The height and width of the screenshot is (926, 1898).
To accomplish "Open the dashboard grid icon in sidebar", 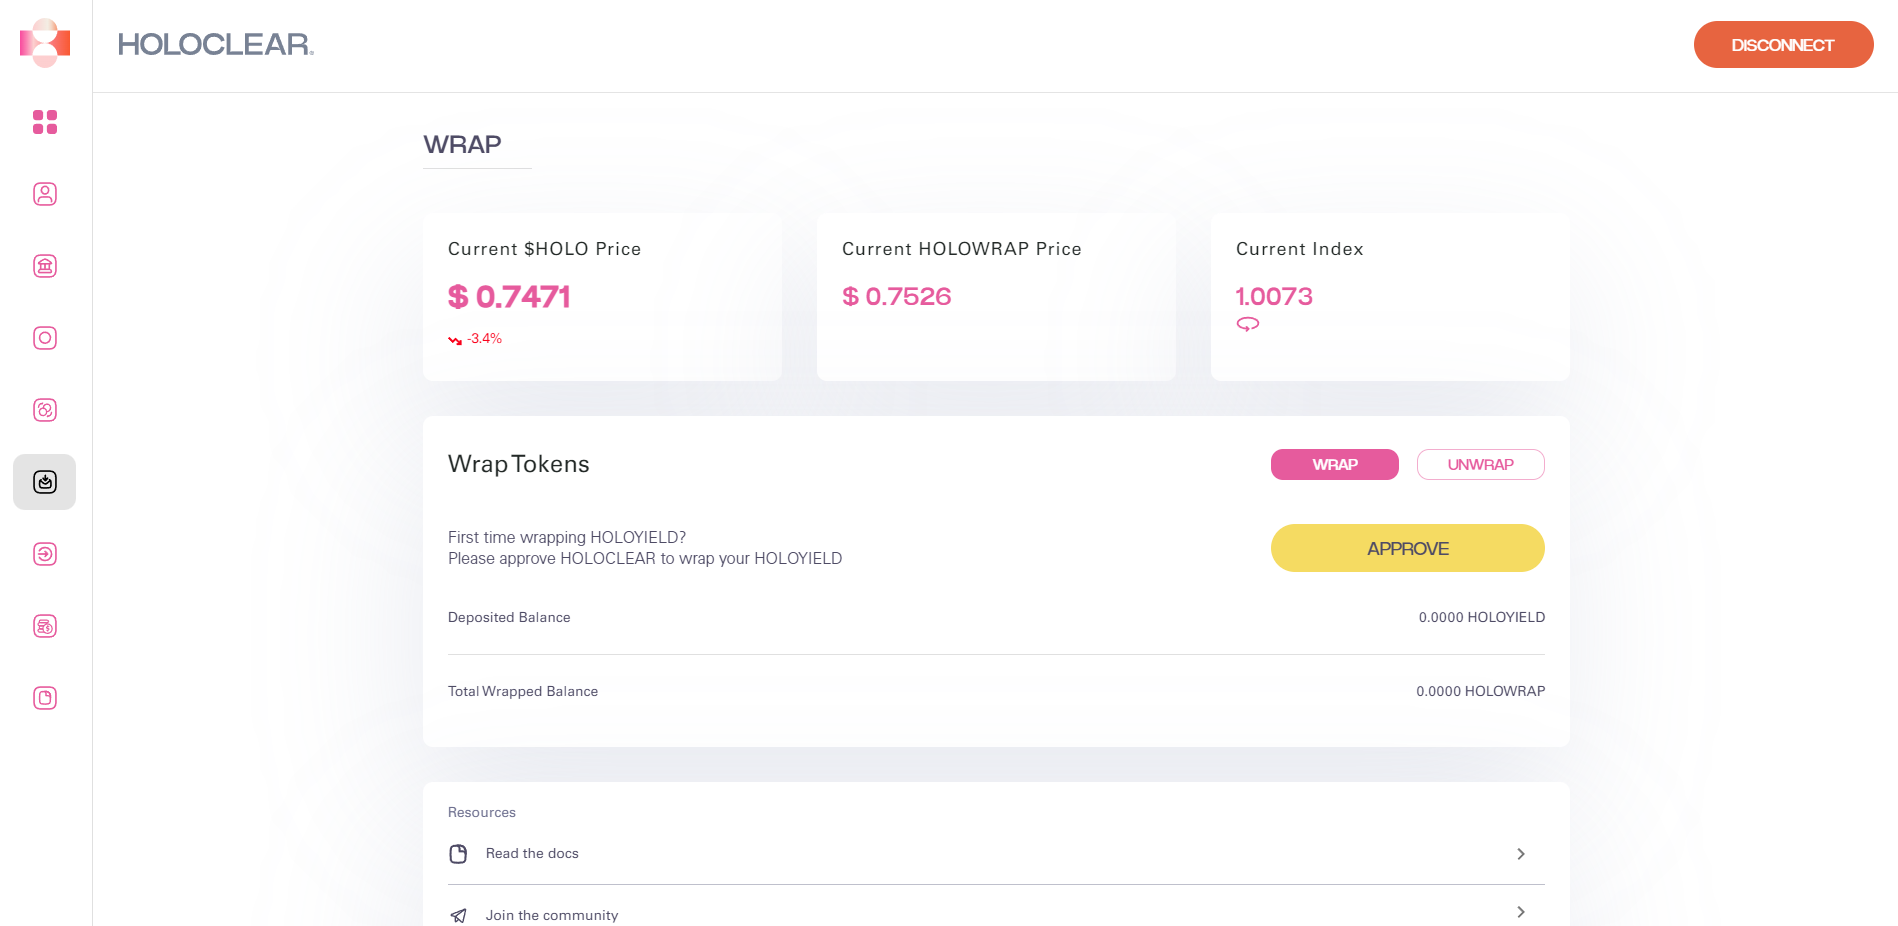I will [x=45, y=122].
